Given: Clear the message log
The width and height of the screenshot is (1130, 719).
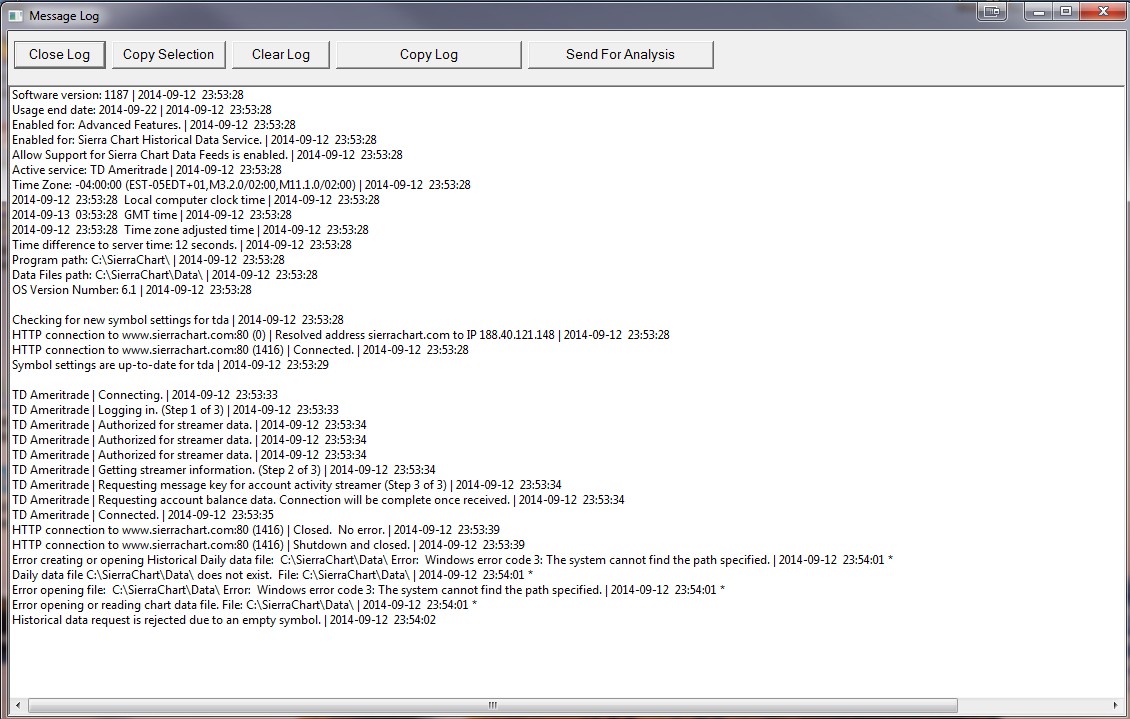Looking at the screenshot, I should [280, 55].
